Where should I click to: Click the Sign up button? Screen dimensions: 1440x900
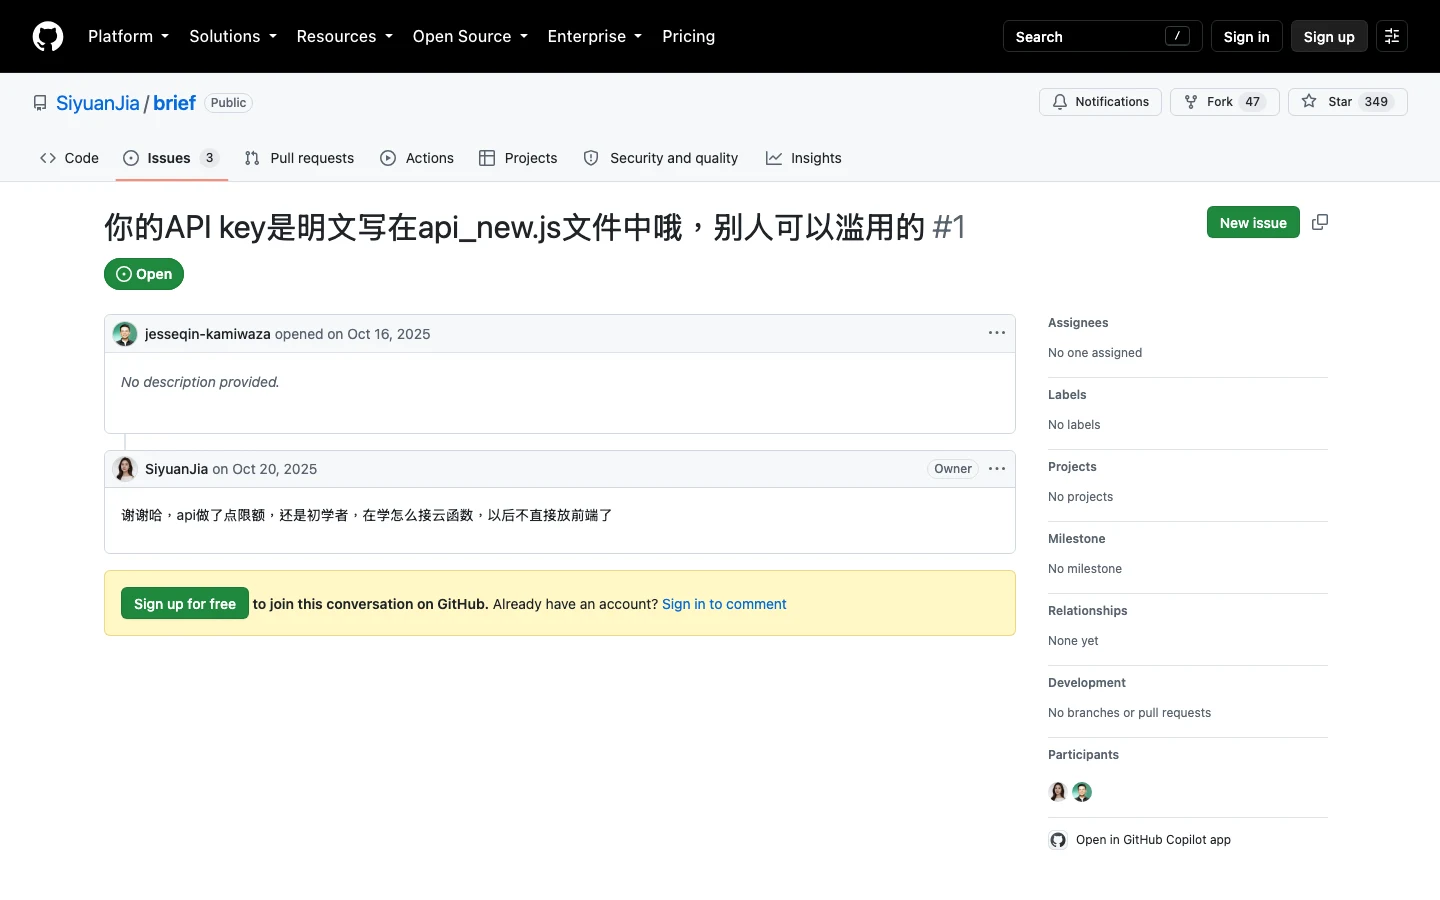tap(1329, 36)
